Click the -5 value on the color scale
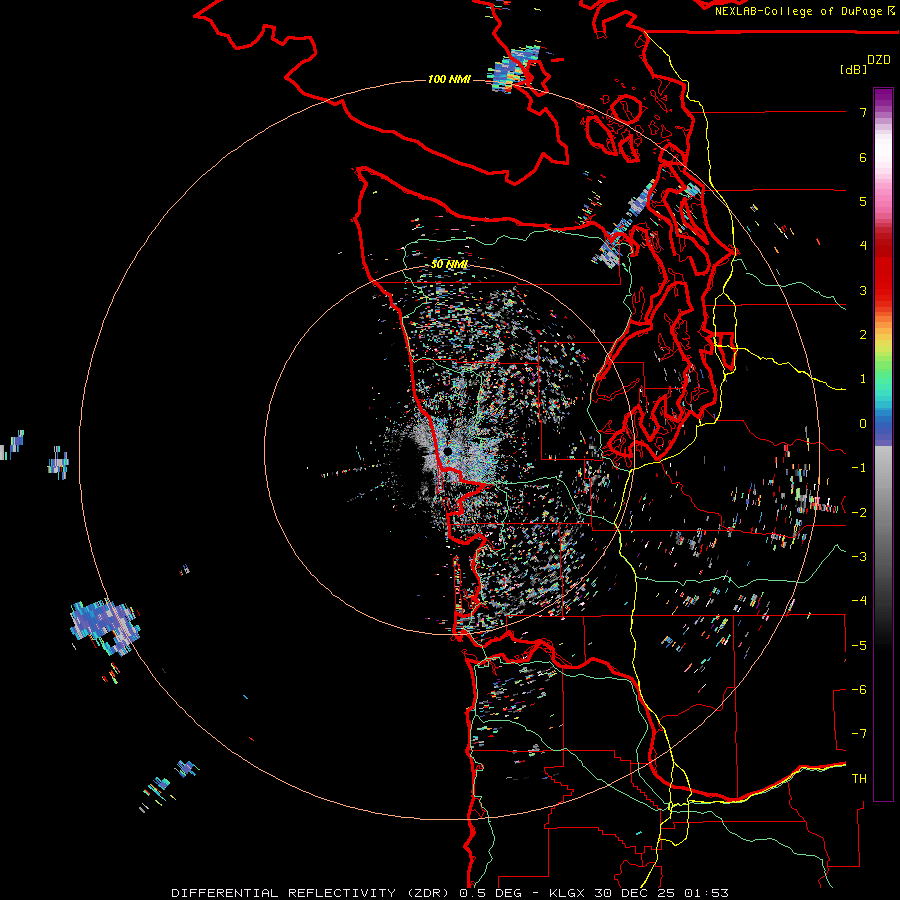900x900 pixels. (859, 645)
